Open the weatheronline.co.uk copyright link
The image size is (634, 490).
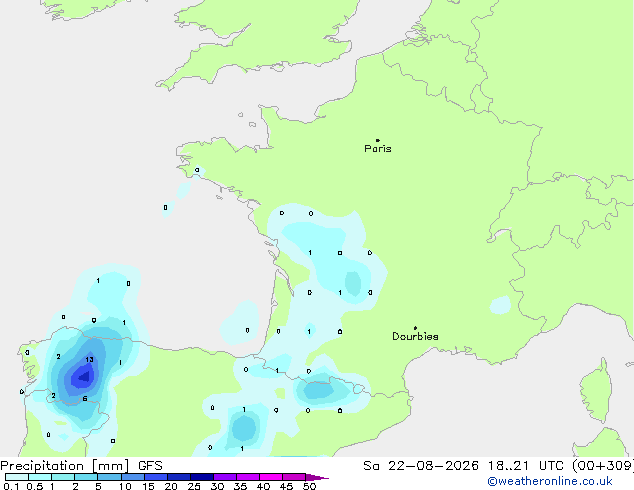coord(549,481)
